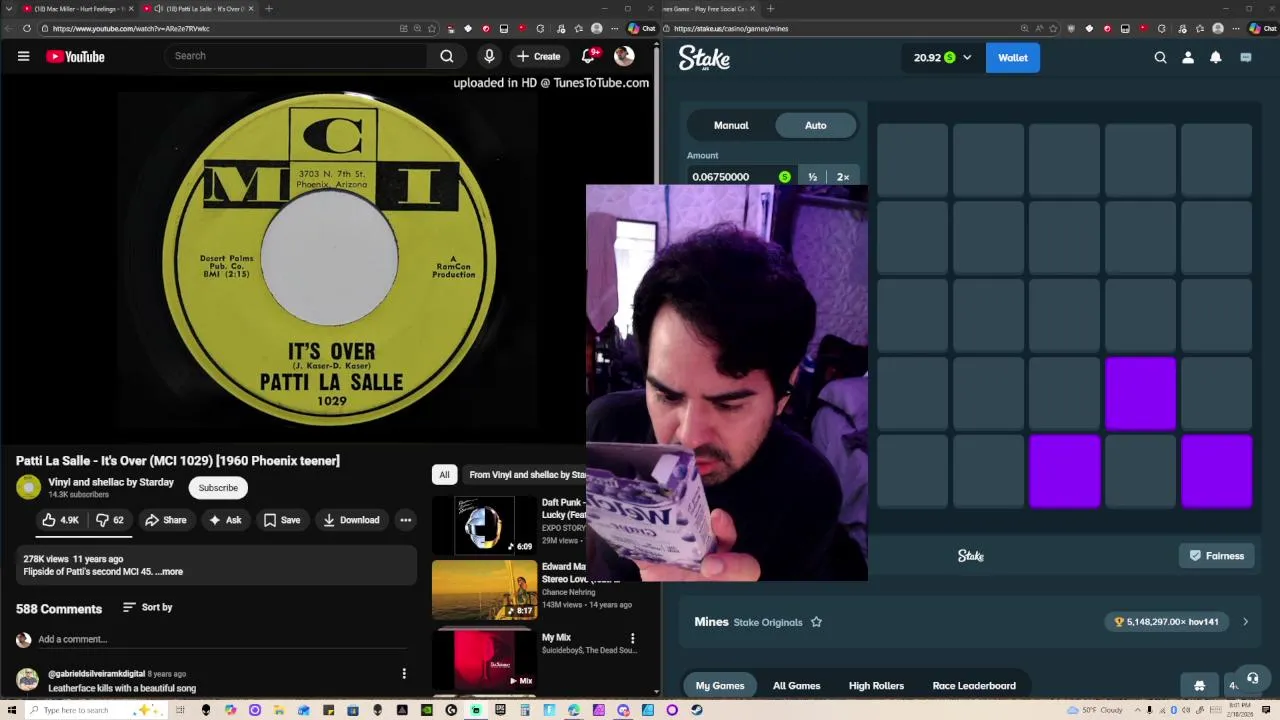Screen dimensions: 1280x720
Task: Reload the YouTube page
Action: [x=27, y=28]
